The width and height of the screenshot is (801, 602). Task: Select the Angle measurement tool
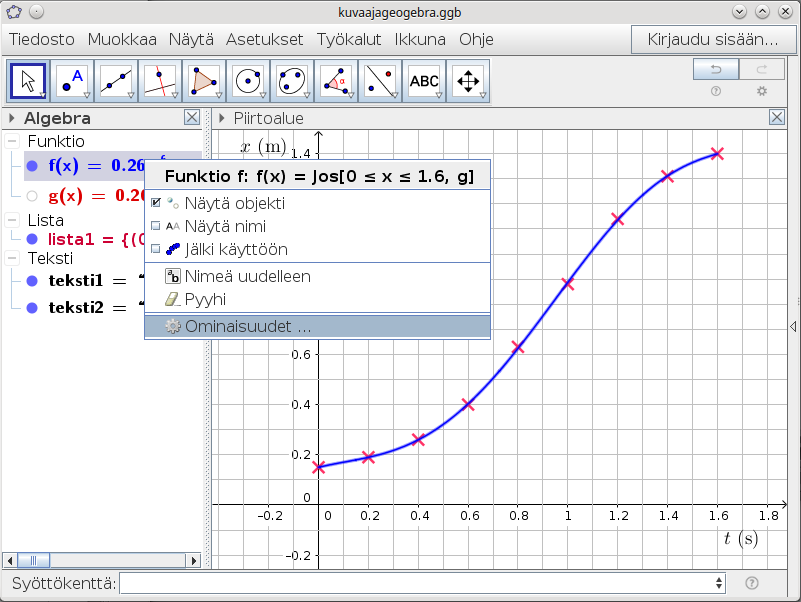(x=337, y=81)
